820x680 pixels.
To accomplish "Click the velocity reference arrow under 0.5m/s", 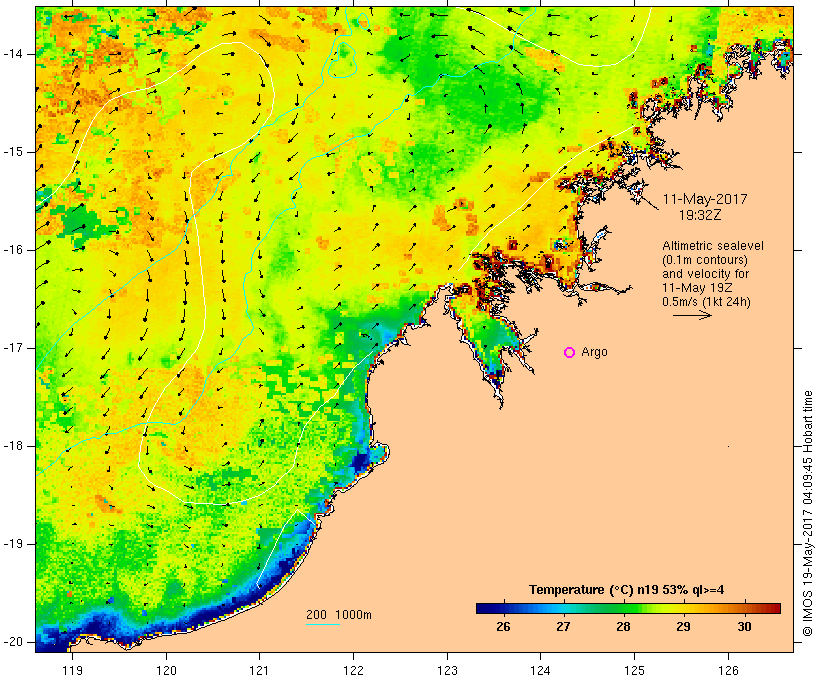I will (x=692, y=315).
